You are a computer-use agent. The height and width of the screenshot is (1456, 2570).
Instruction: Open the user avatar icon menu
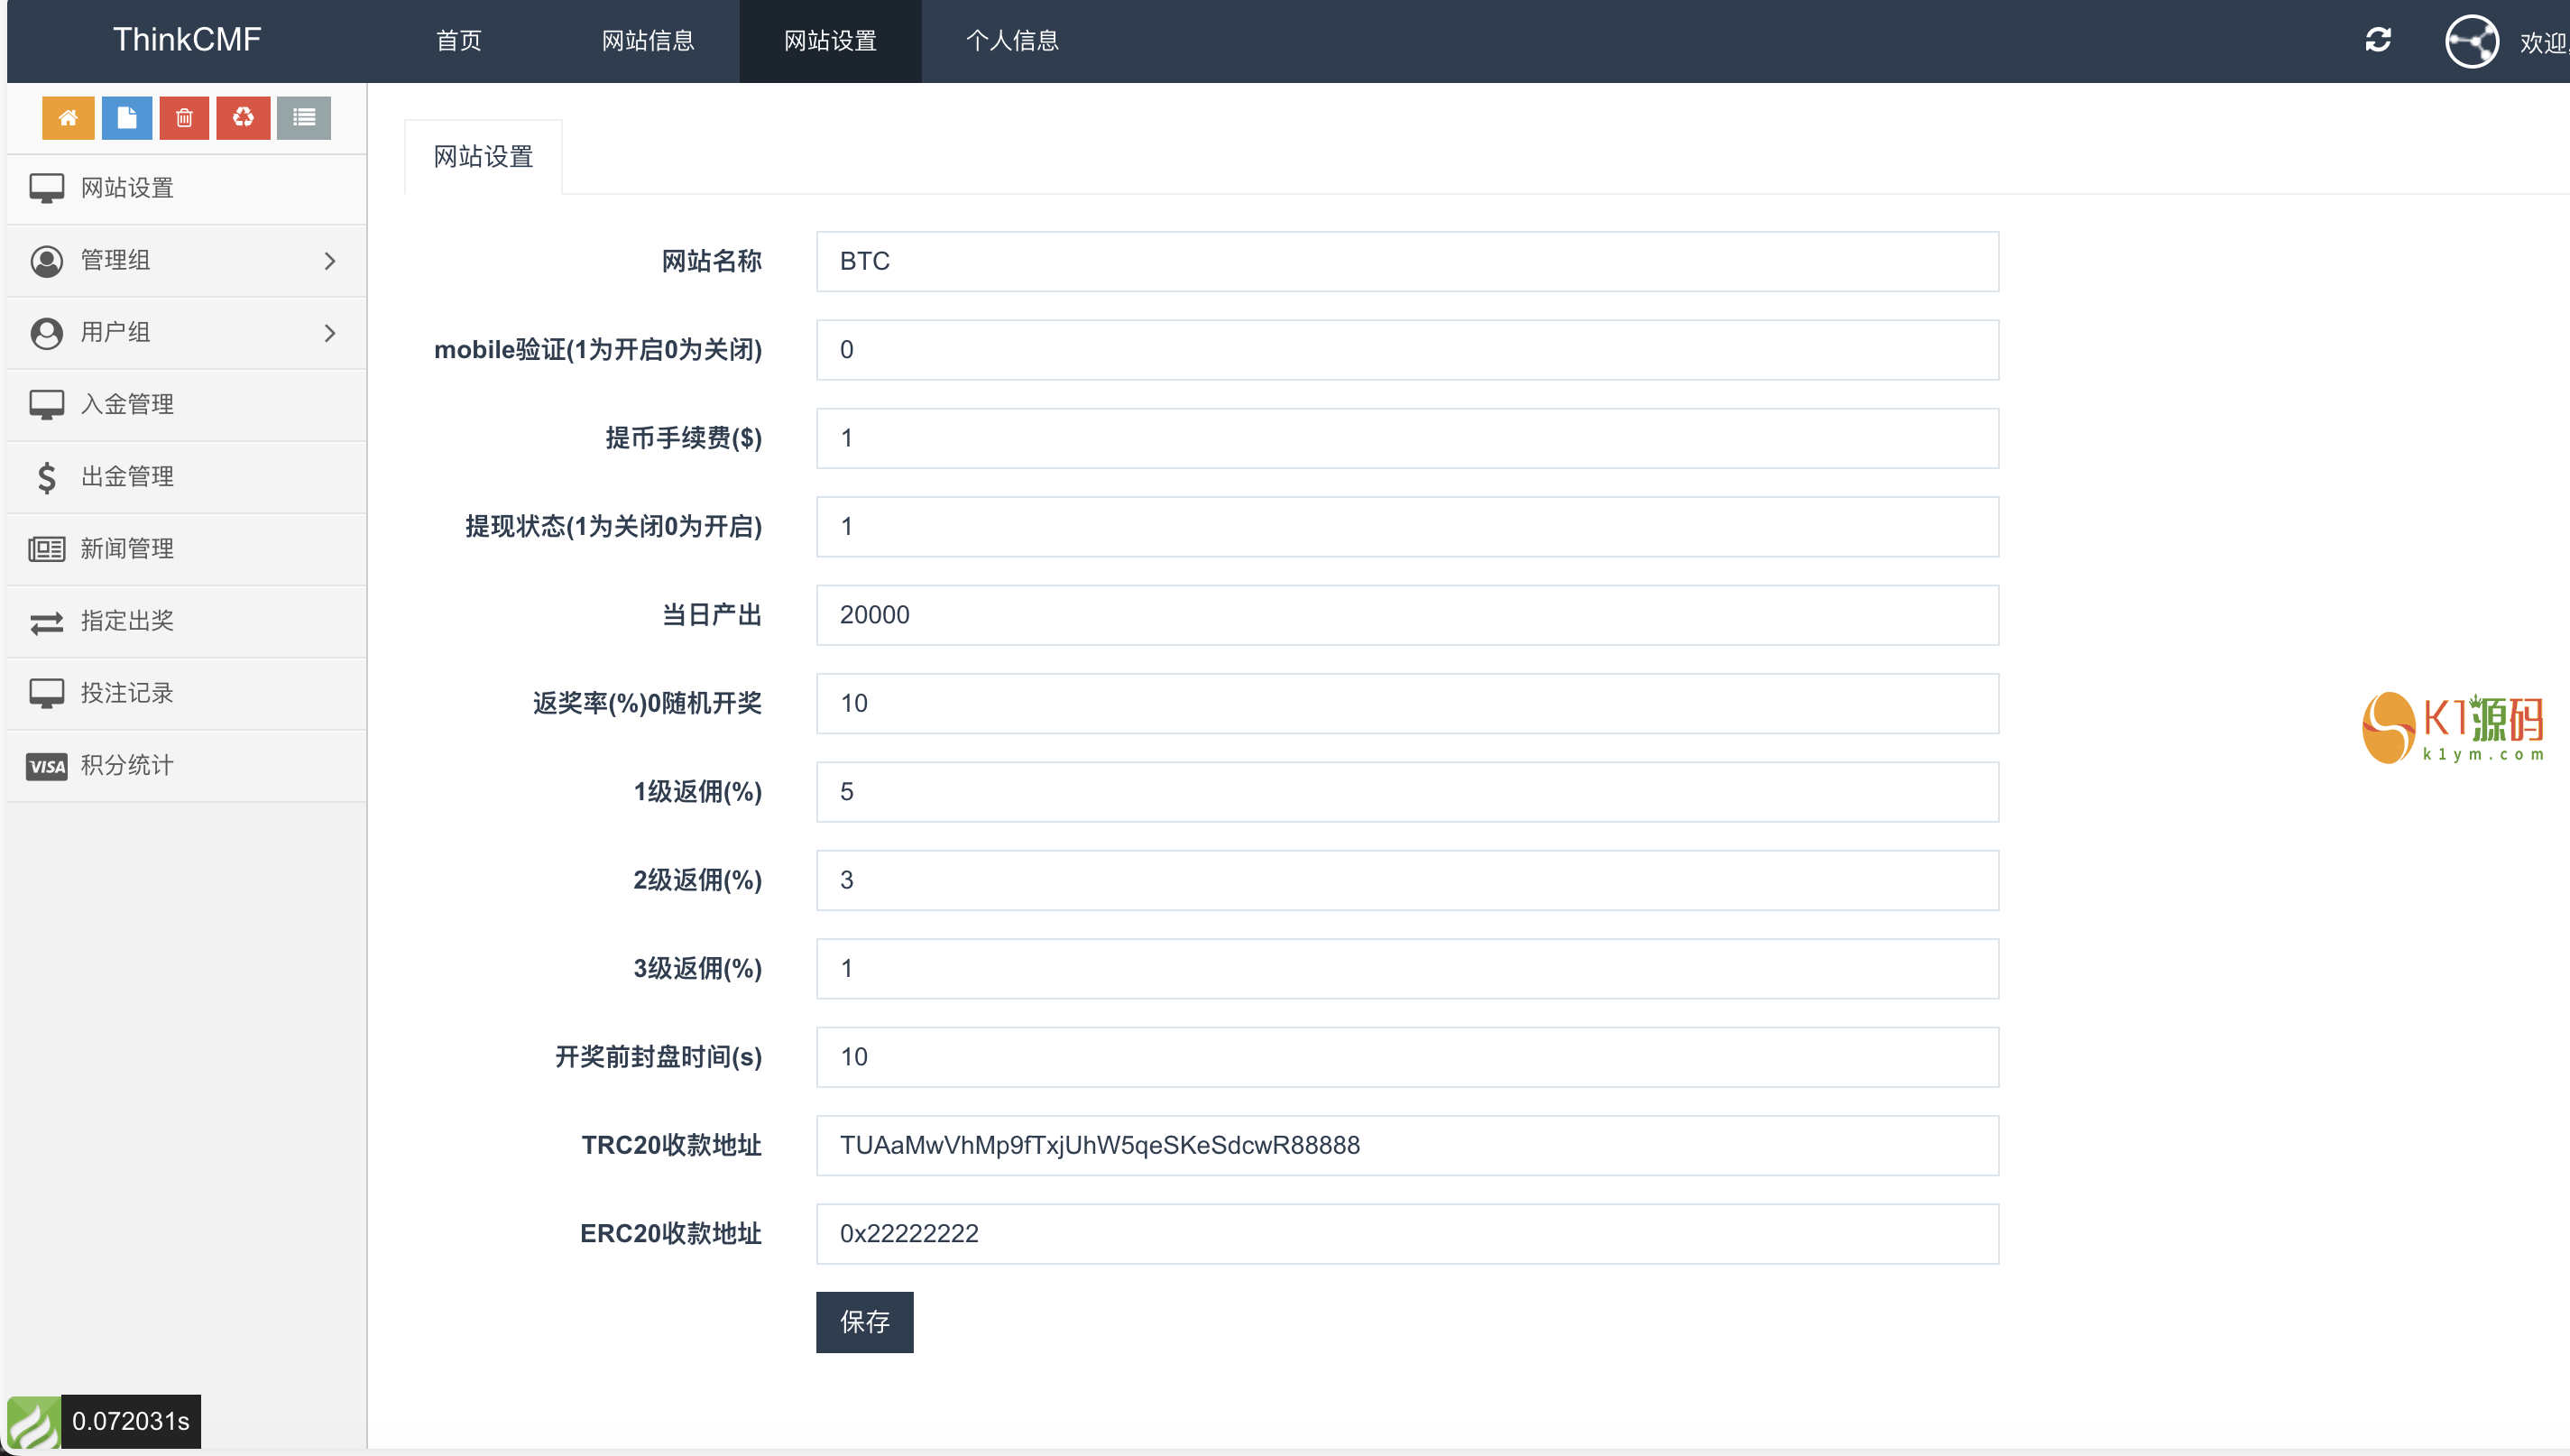(2472, 42)
